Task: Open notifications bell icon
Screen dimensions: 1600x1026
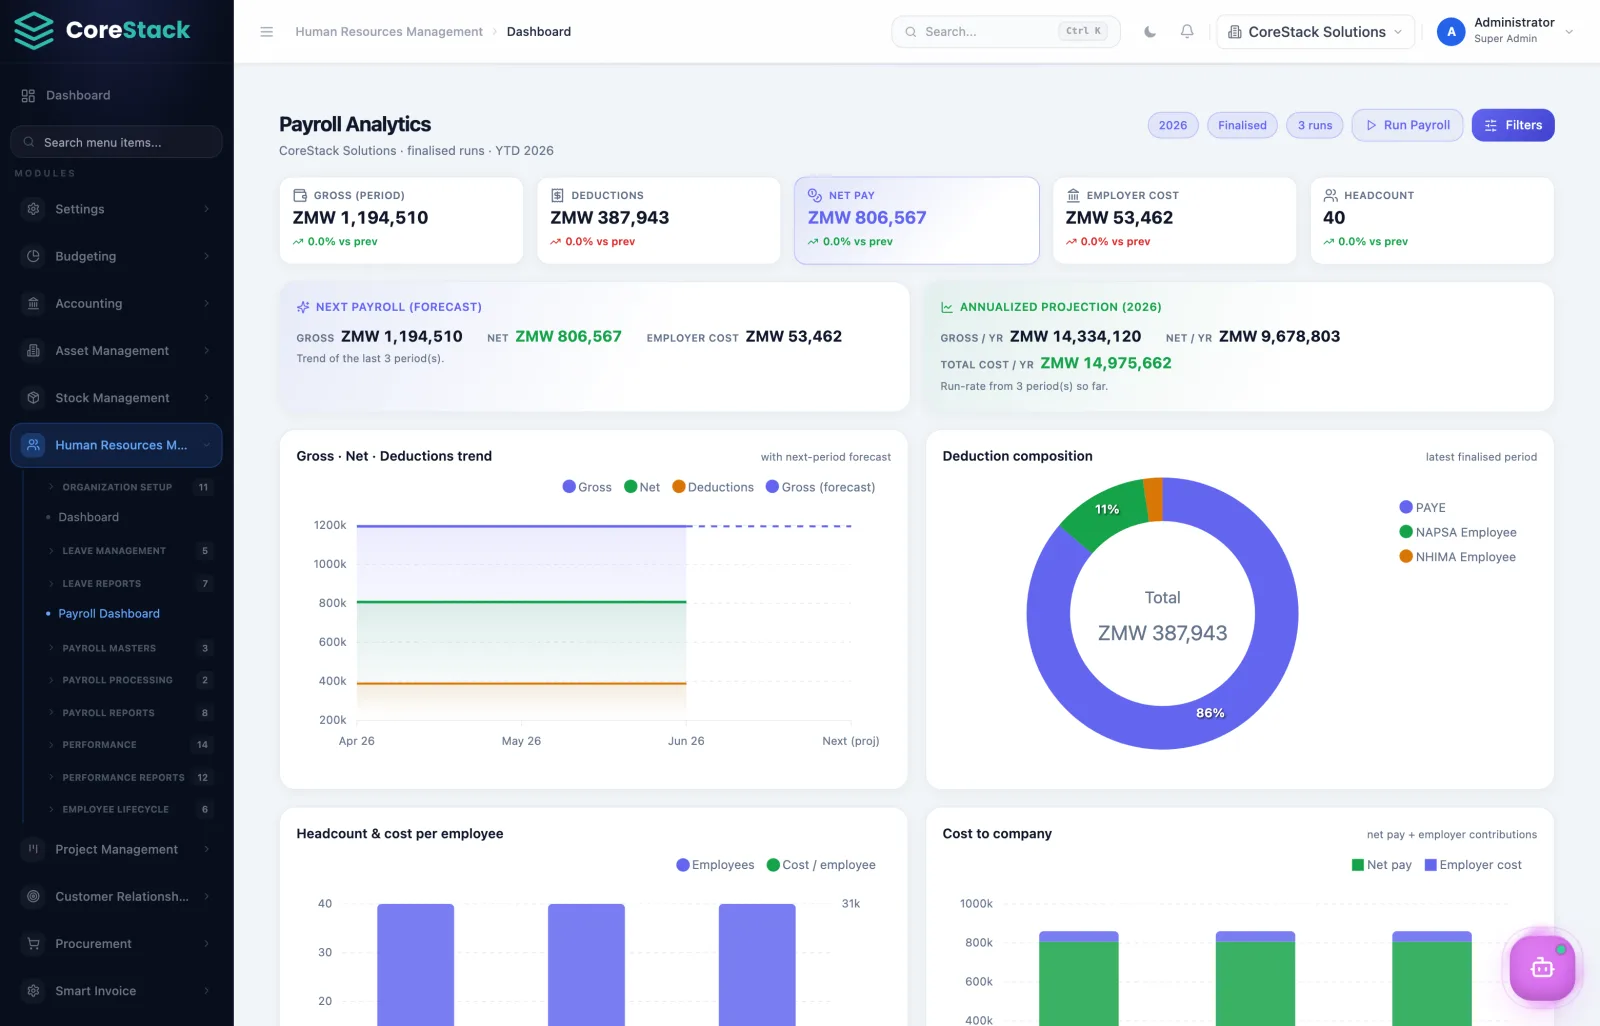Action: [1187, 32]
